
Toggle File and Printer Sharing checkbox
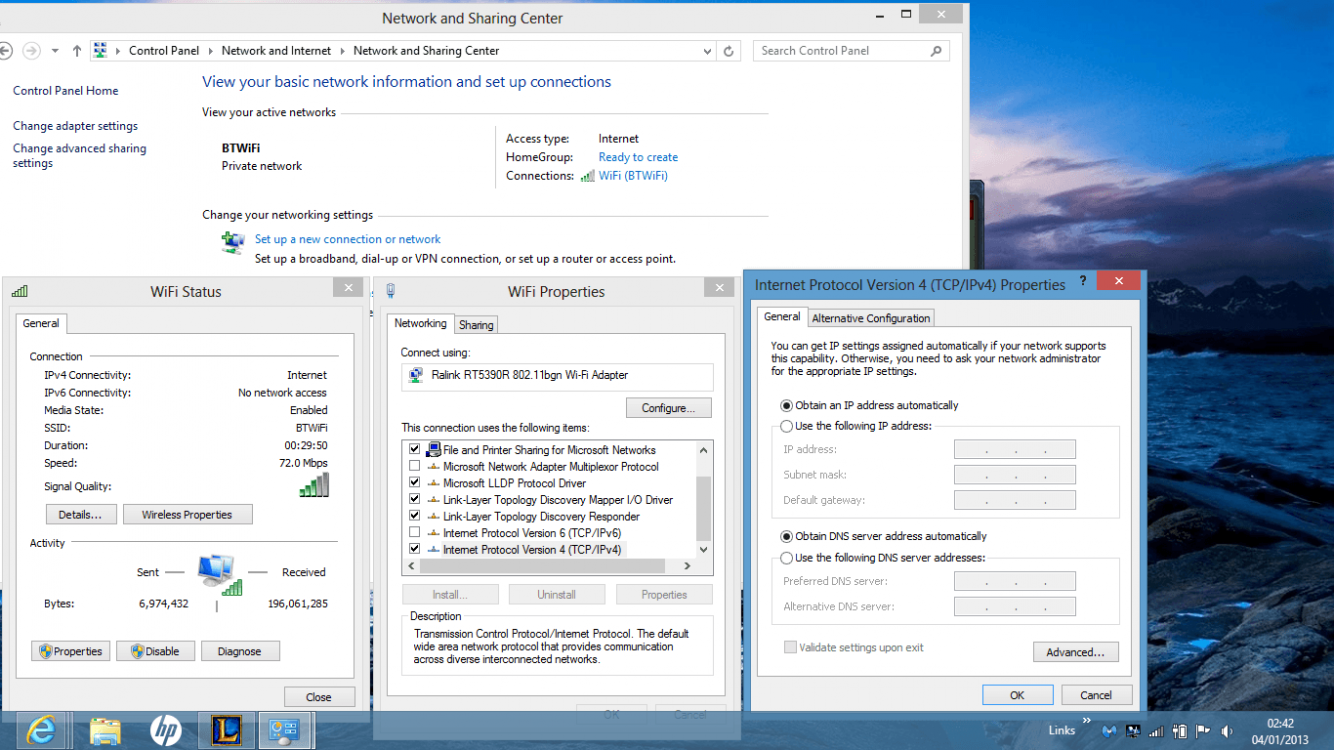414,450
